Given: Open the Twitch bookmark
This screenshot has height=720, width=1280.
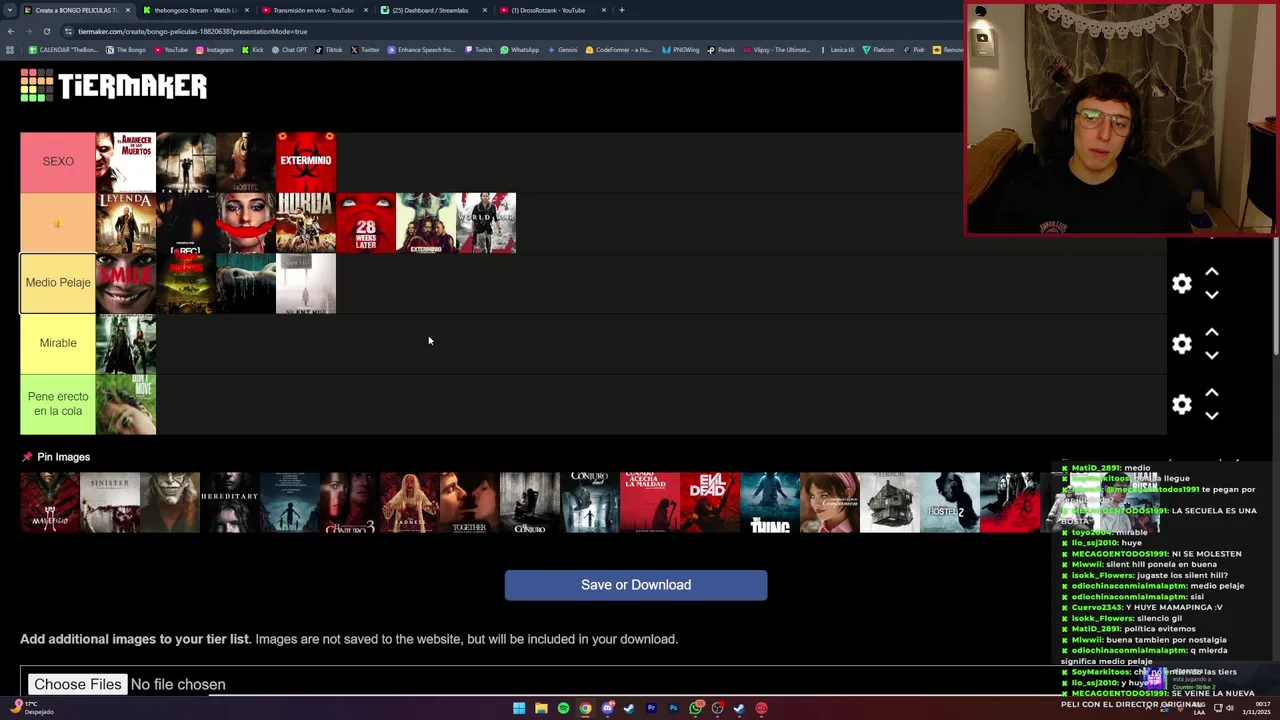Looking at the screenshot, I should 479,50.
